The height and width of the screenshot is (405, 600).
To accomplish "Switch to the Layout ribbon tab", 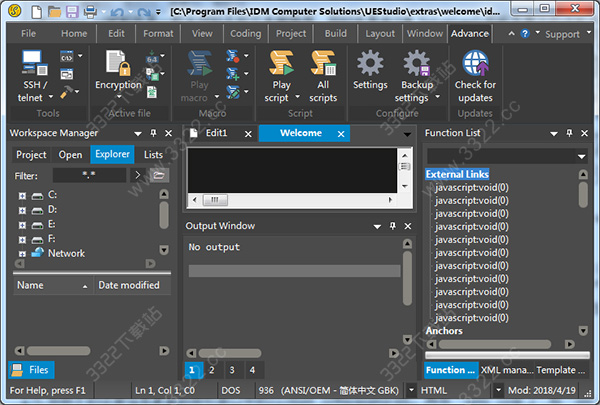I will tap(380, 34).
